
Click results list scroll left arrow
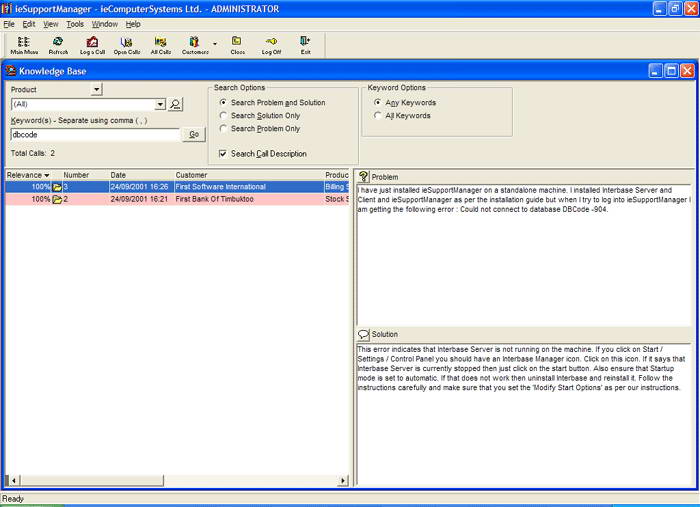[14, 480]
